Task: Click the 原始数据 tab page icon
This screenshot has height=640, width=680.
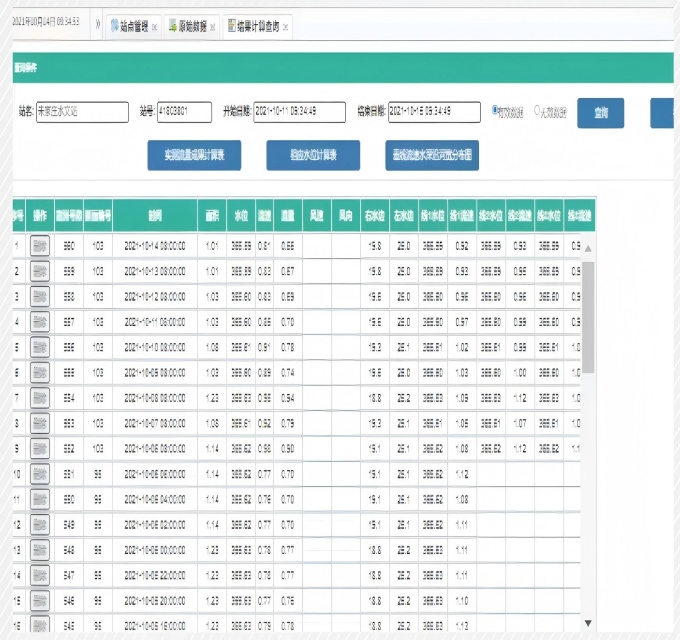Action: point(172,25)
